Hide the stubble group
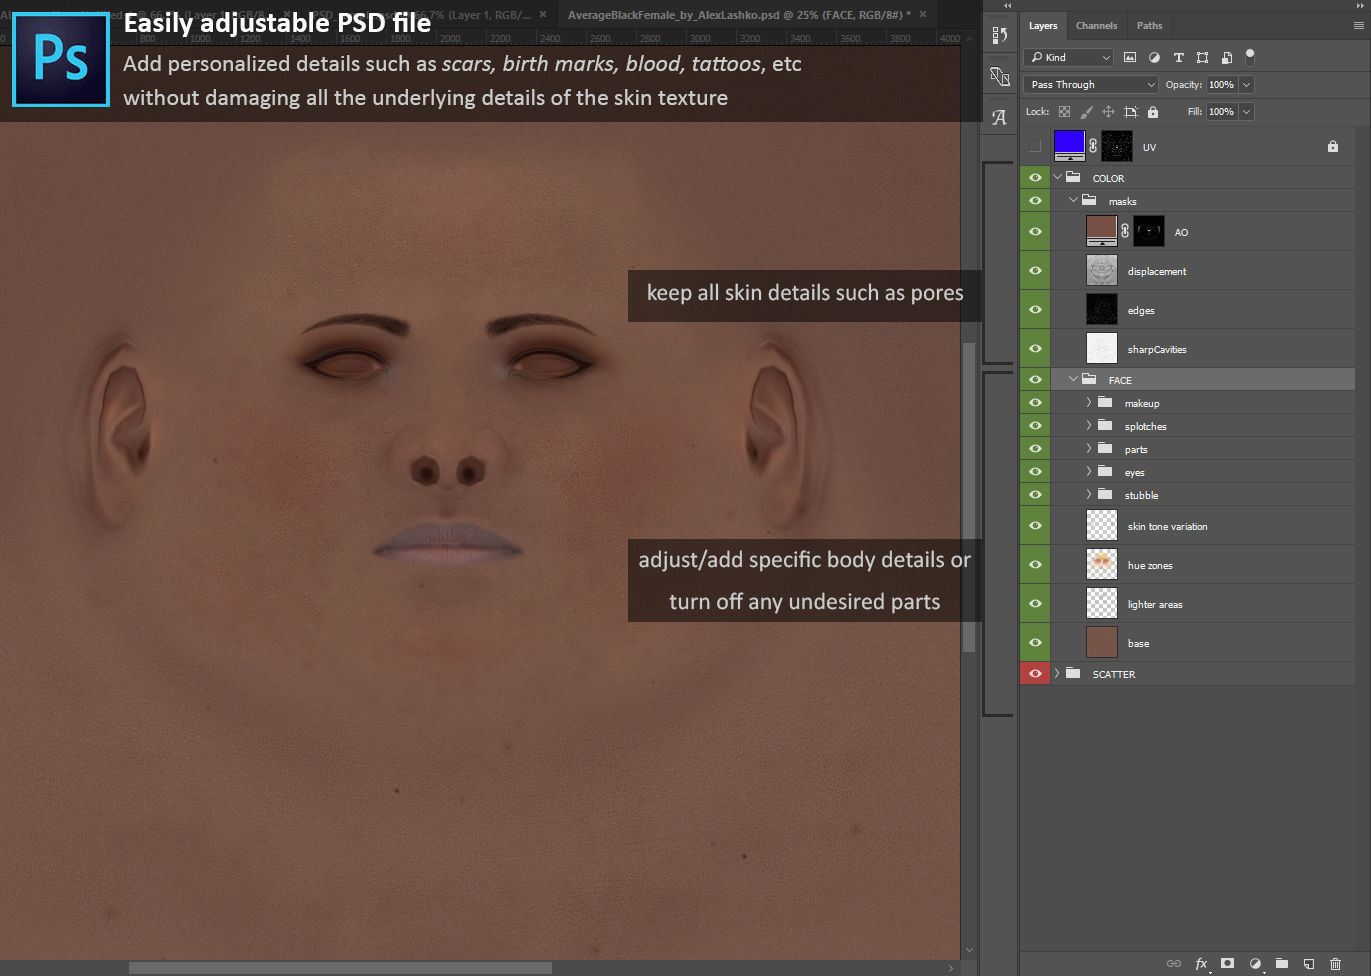 pyautogui.click(x=1035, y=495)
